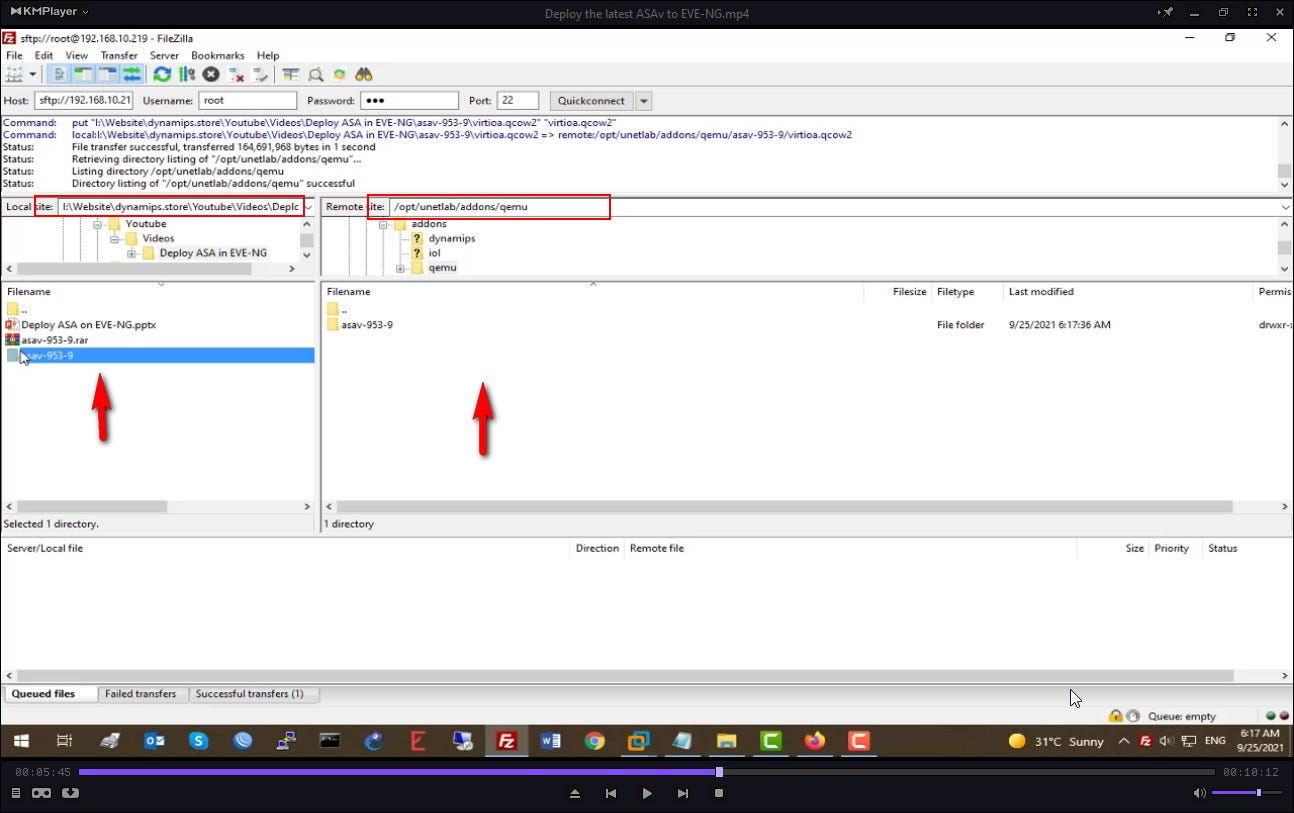1294x813 pixels.
Task: Open Microsoft Word from the taskbar
Action: tap(551, 741)
